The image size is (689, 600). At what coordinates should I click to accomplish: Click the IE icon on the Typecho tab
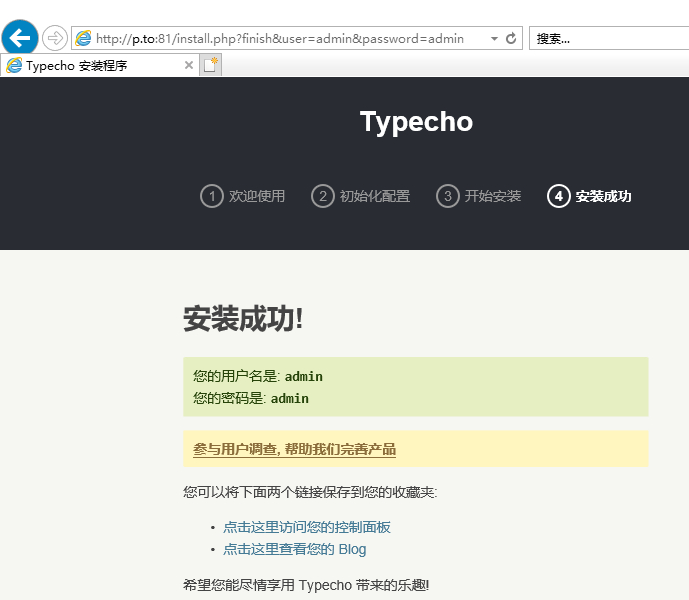click(14, 65)
